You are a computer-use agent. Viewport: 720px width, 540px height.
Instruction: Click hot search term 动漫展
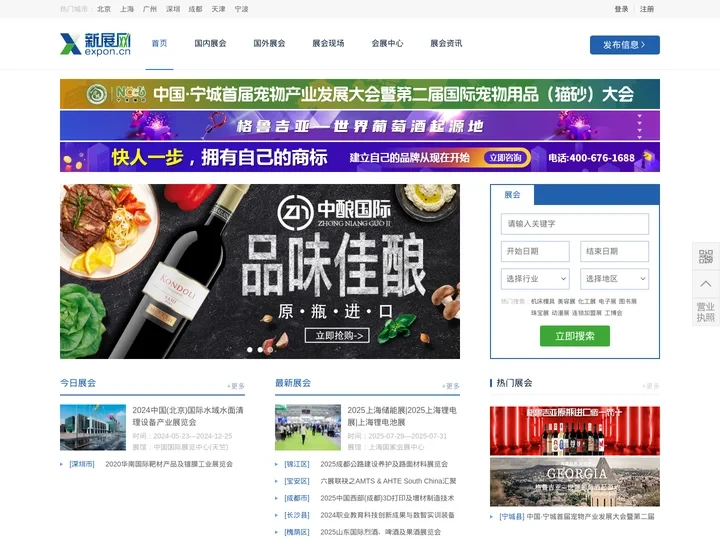[x=560, y=313]
